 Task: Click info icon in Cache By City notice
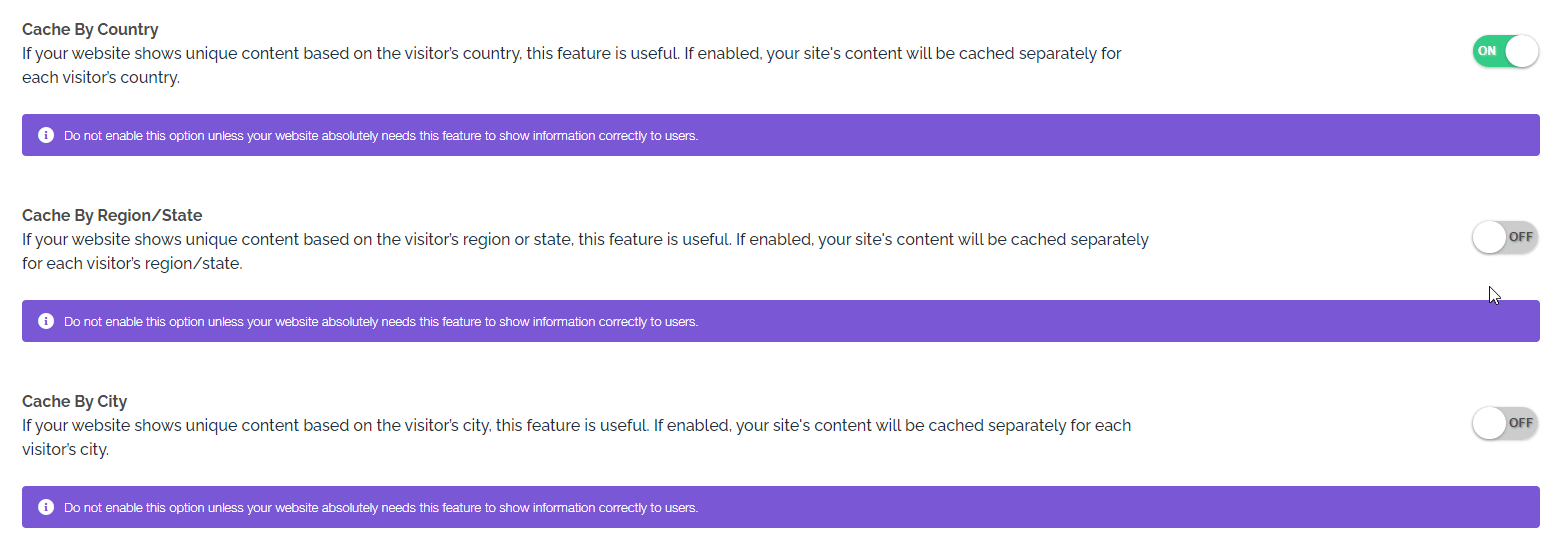coord(45,507)
